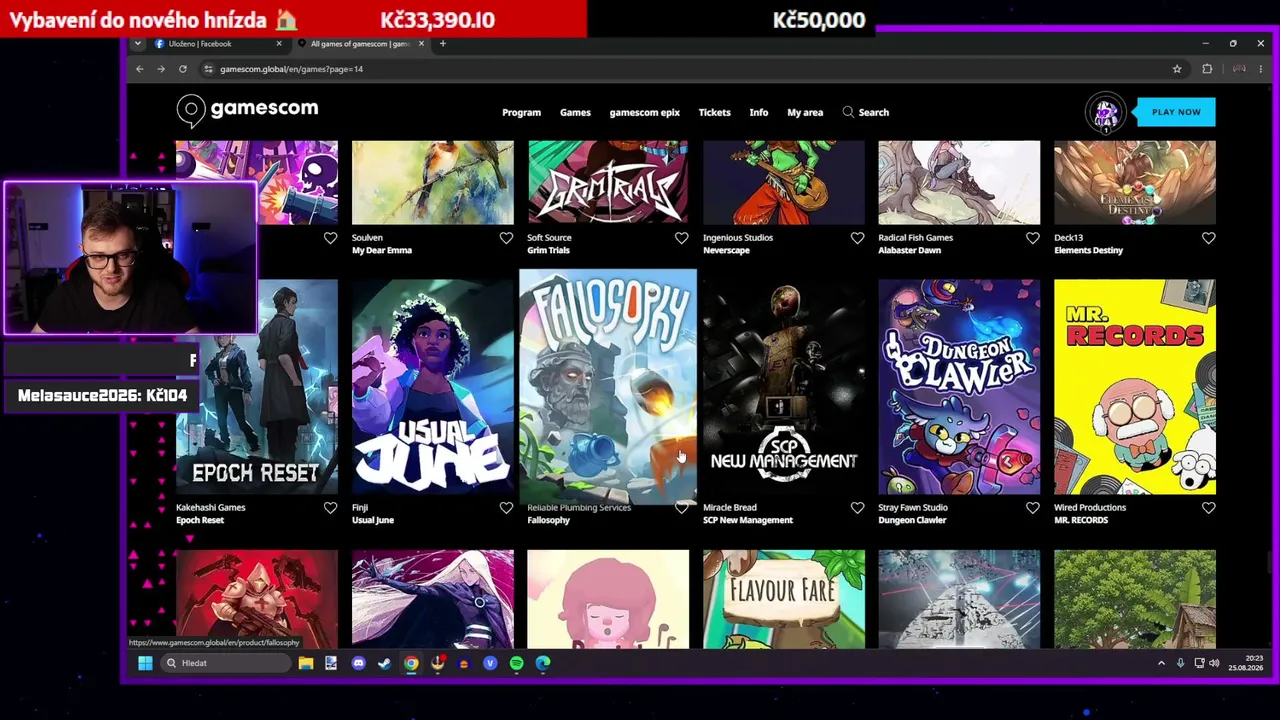The width and height of the screenshot is (1280, 720).
Task: Favorite My Dear Emma with heart icon
Action: [506, 238]
